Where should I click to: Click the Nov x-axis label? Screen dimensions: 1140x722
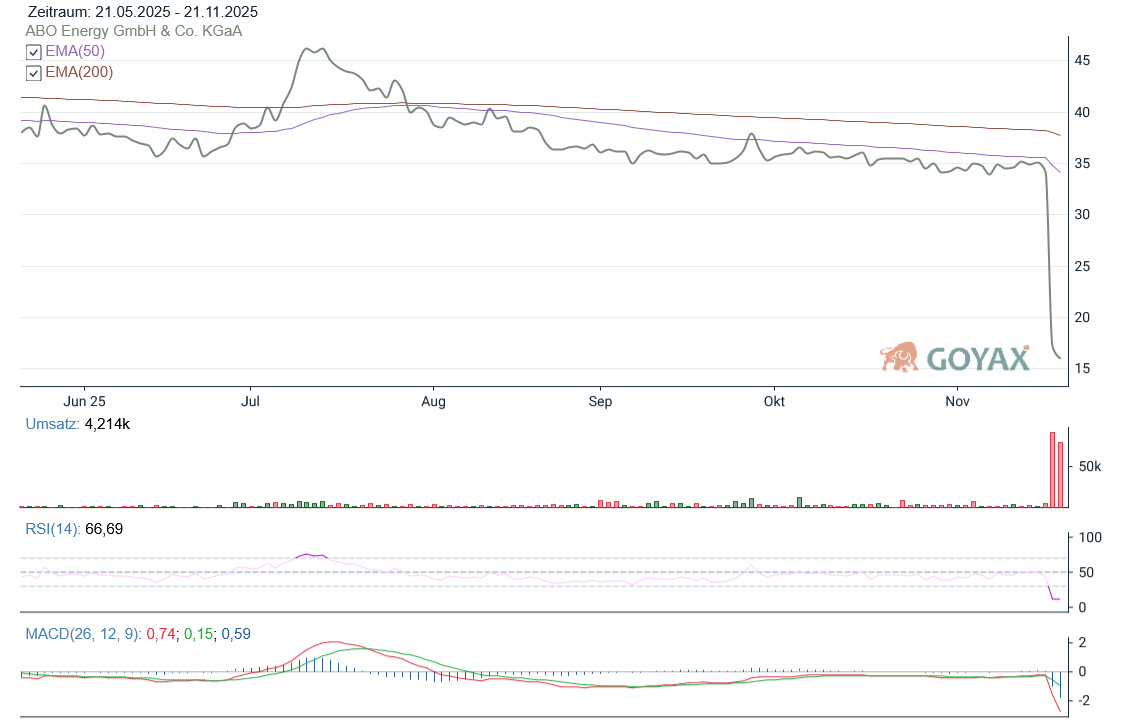(957, 401)
